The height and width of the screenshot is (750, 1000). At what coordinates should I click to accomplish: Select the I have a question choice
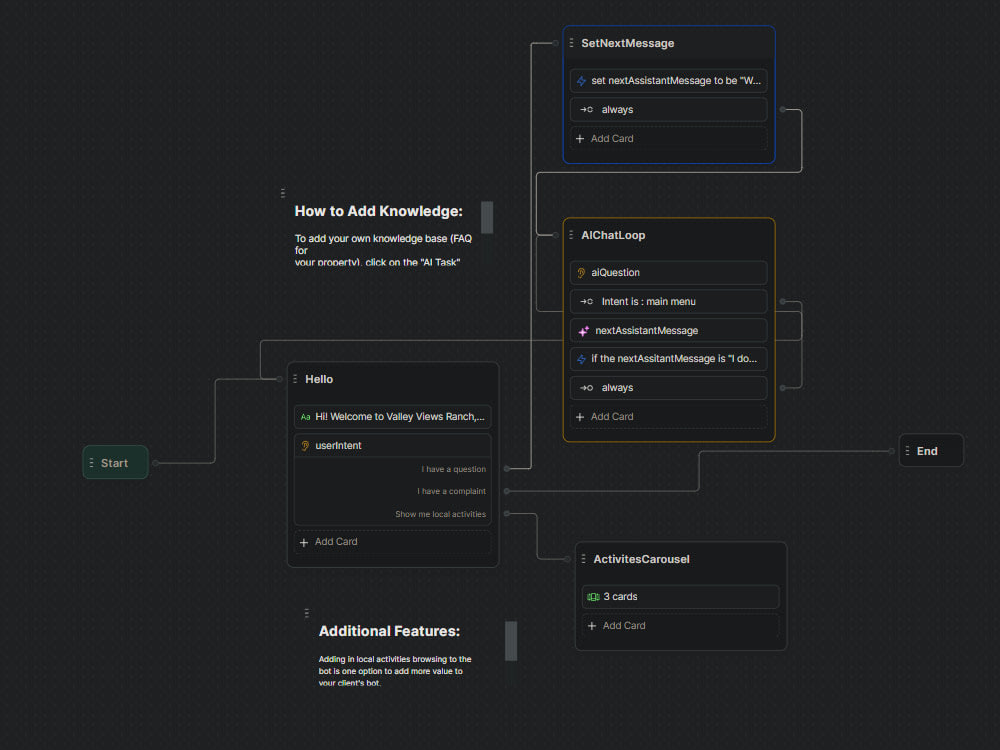(453, 469)
